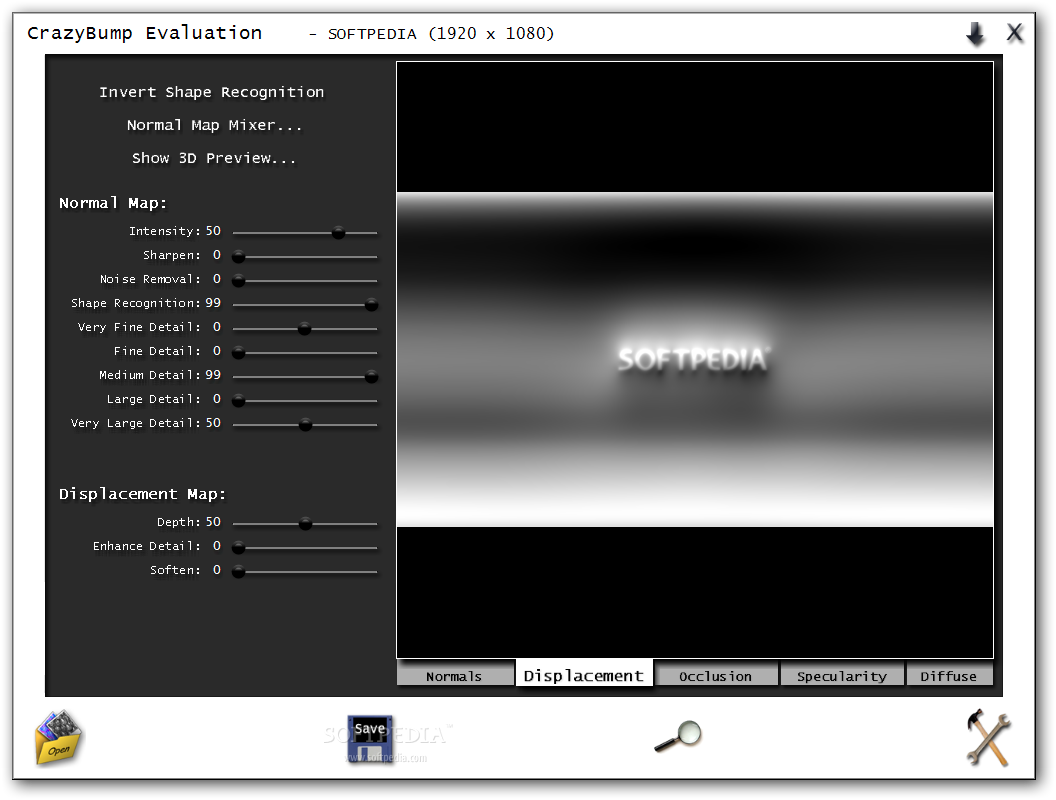The height and width of the screenshot is (800, 1056).
Task: Open the Diffuse tab
Action: click(x=949, y=676)
